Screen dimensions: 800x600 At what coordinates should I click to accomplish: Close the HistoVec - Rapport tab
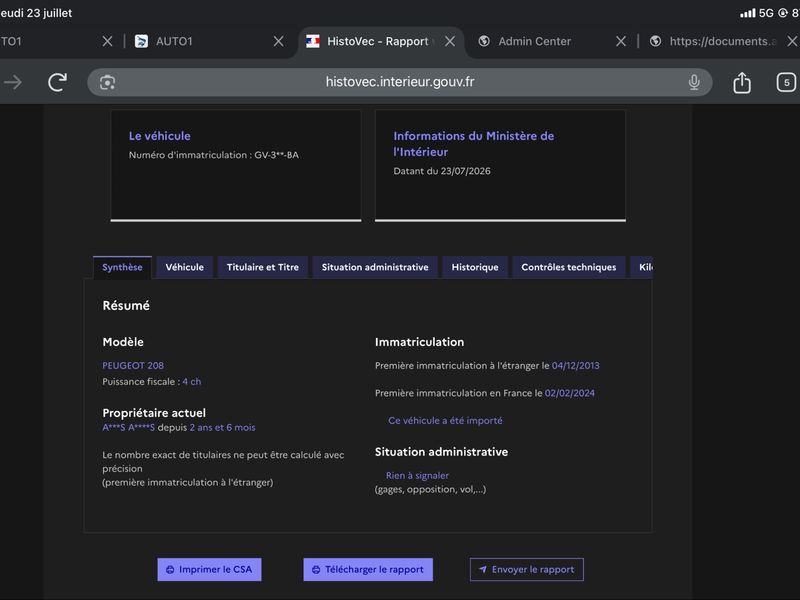tap(450, 41)
